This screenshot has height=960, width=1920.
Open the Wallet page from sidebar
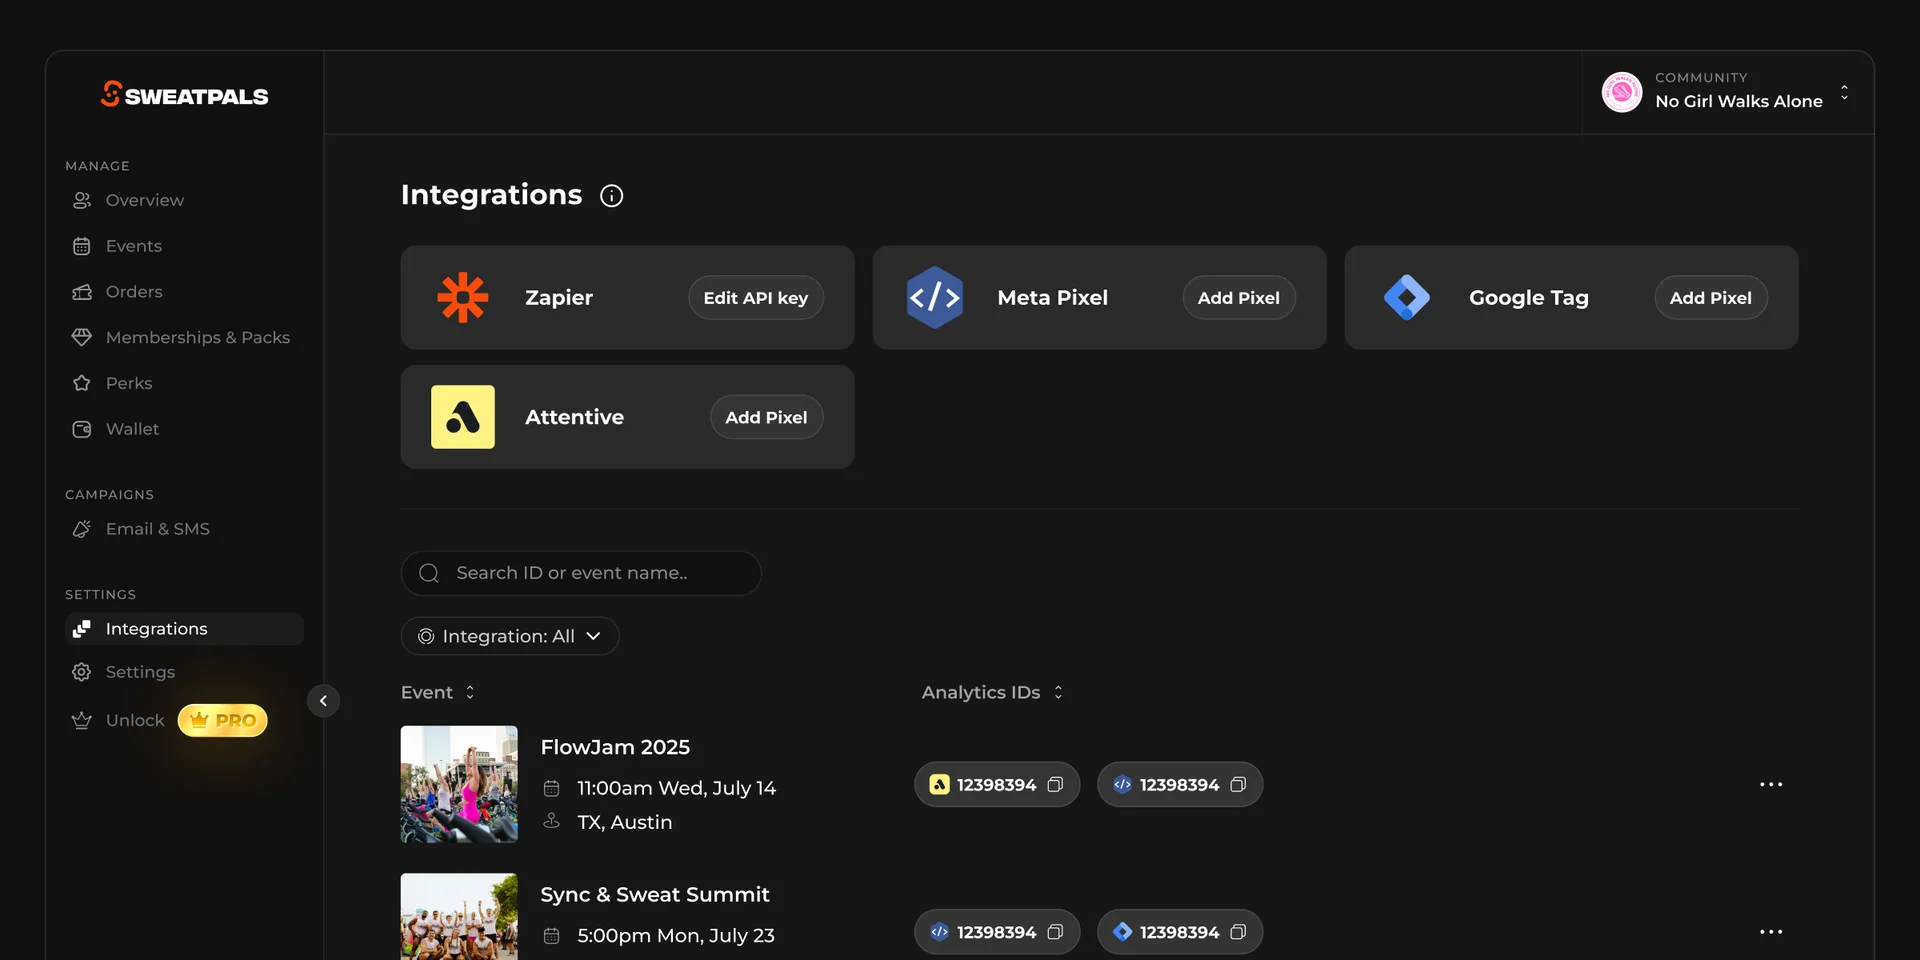click(132, 429)
